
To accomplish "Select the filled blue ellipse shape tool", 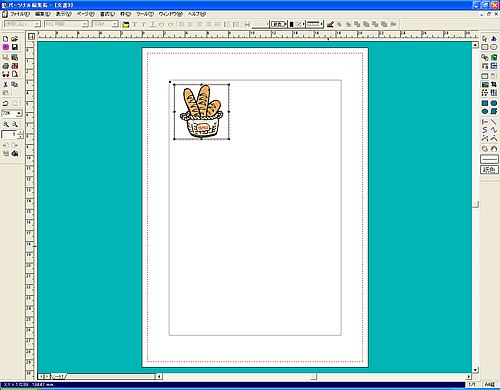I will coord(485,111).
